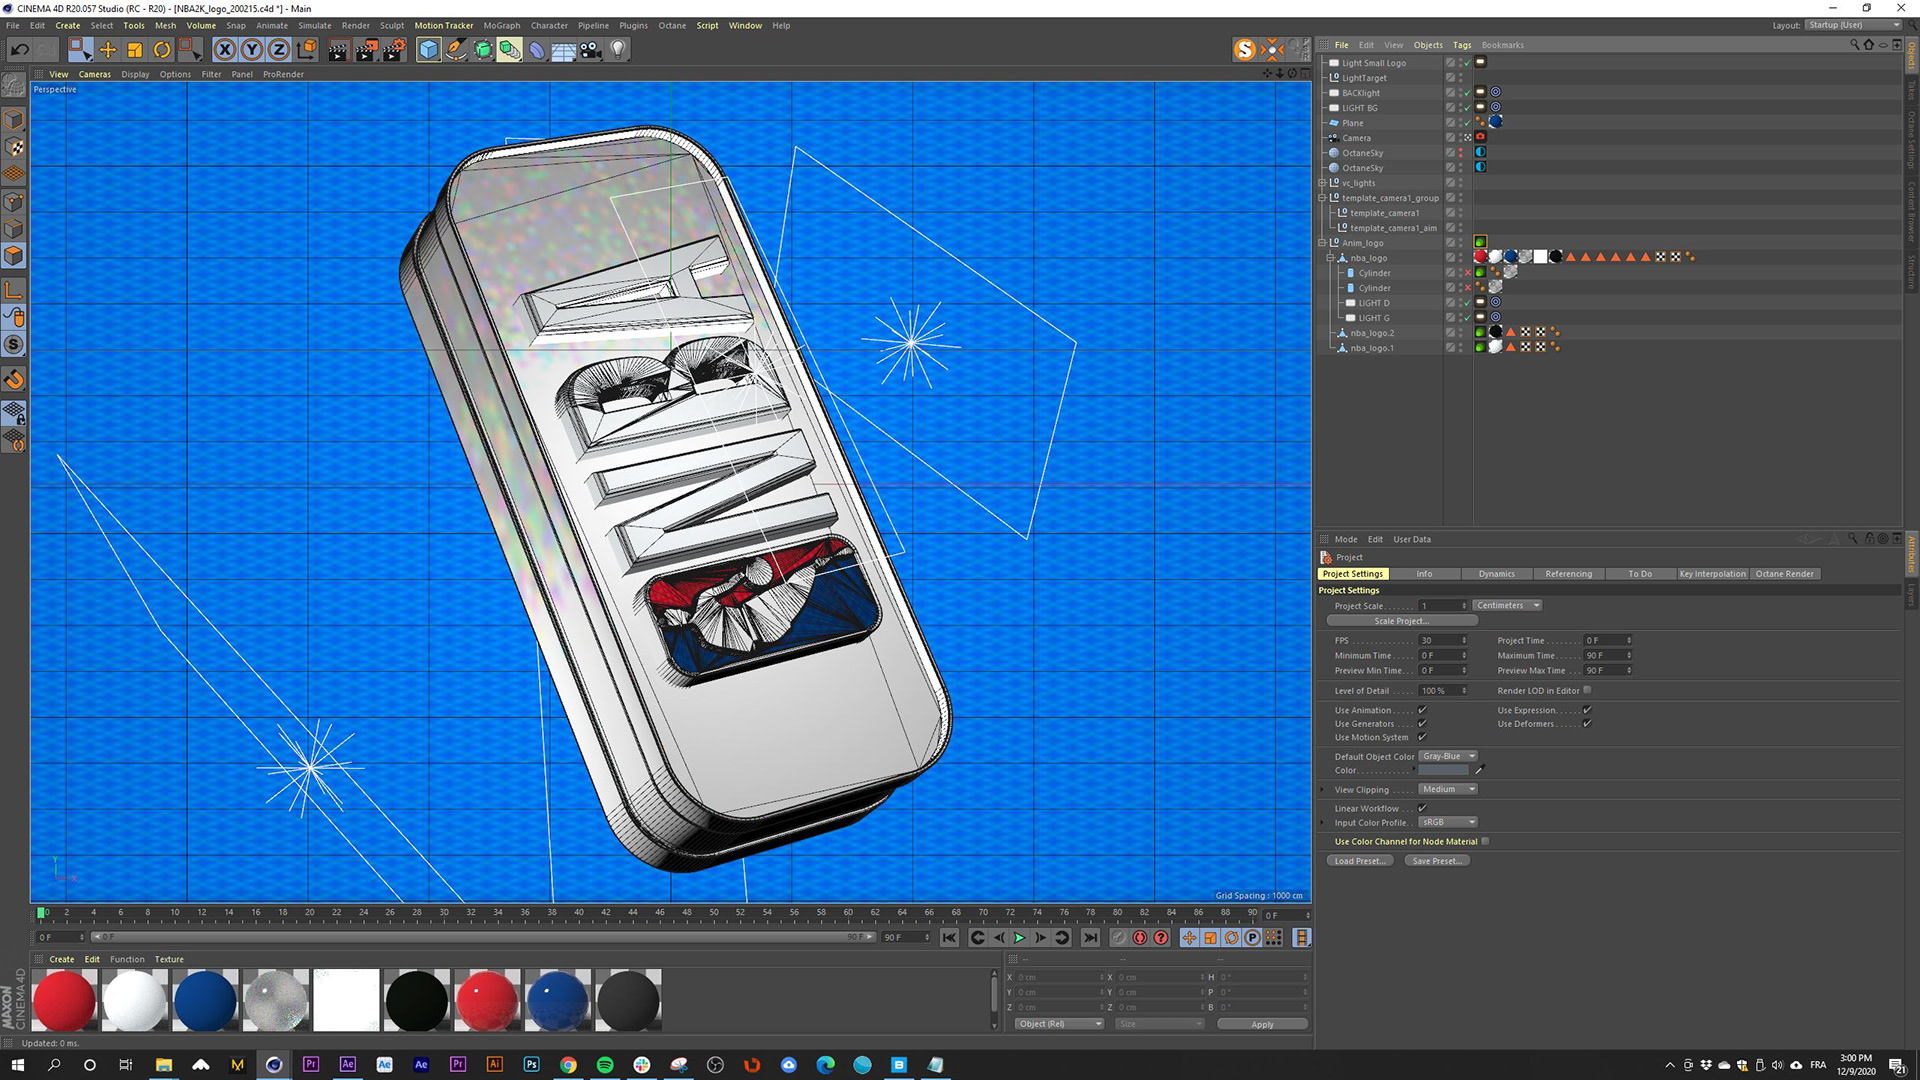Collapse the Anim_logo tree item

(x=1322, y=243)
